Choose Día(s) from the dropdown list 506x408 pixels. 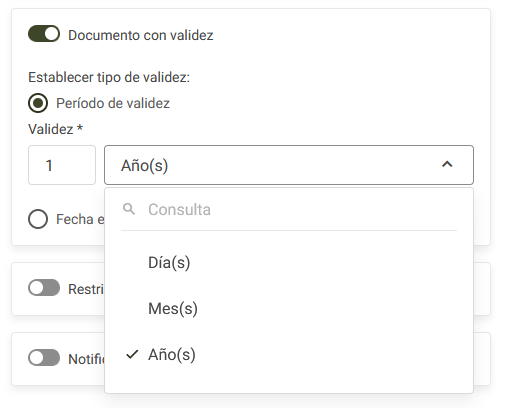pyautogui.click(x=289, y=263)
